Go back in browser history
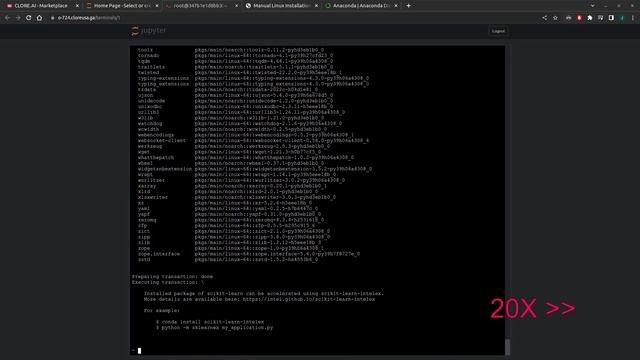The width and height of the screenshot is (640, 360). pos(7,18)
